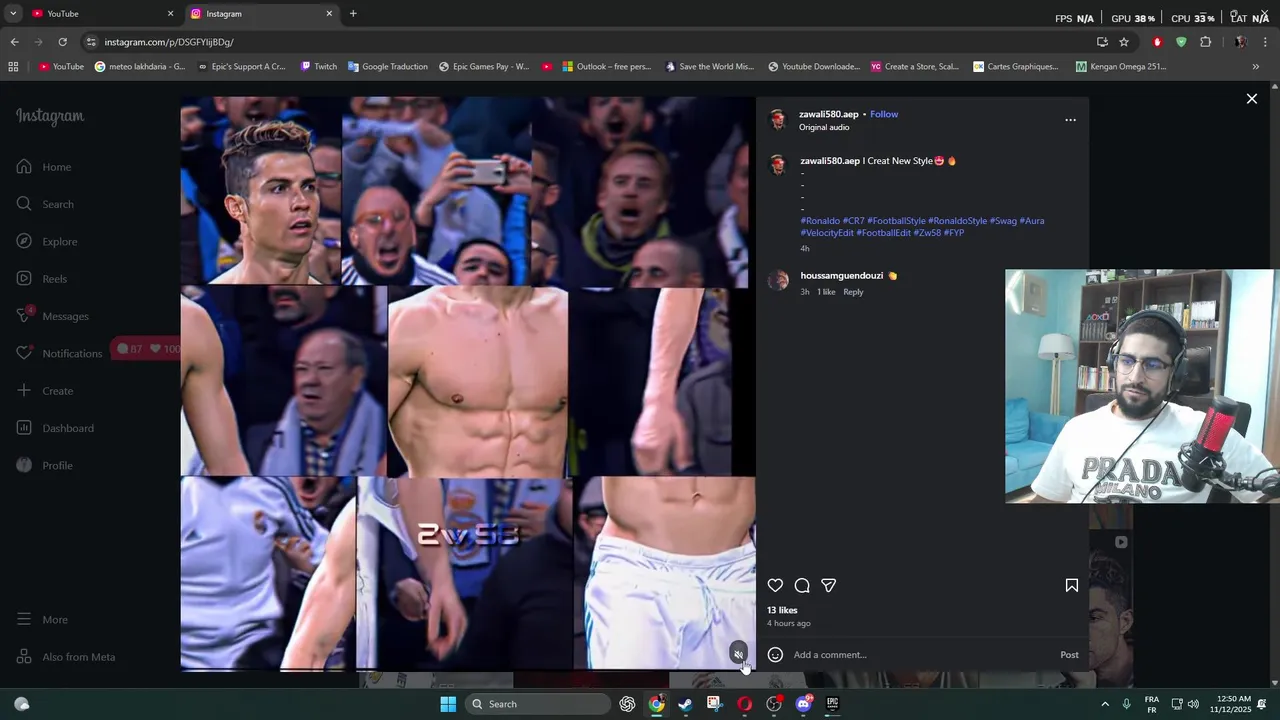Open Profile in the sidebar
This screenshot has width=1280, height=720.
[x=45, y=465]
